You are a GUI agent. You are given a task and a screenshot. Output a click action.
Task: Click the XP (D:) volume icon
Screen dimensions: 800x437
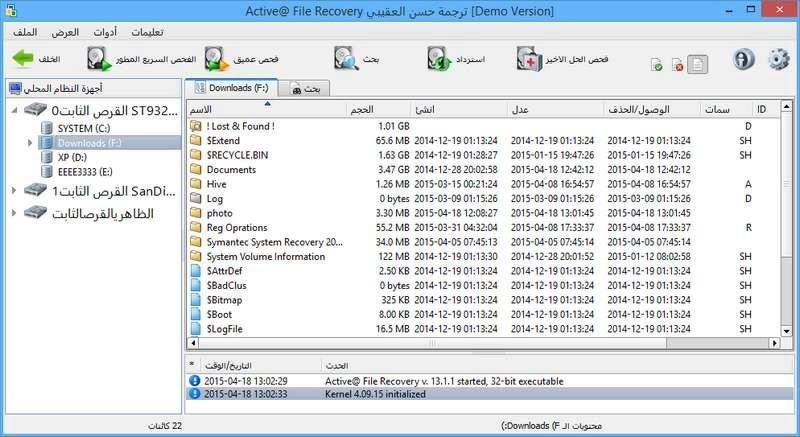click(46, 157)
